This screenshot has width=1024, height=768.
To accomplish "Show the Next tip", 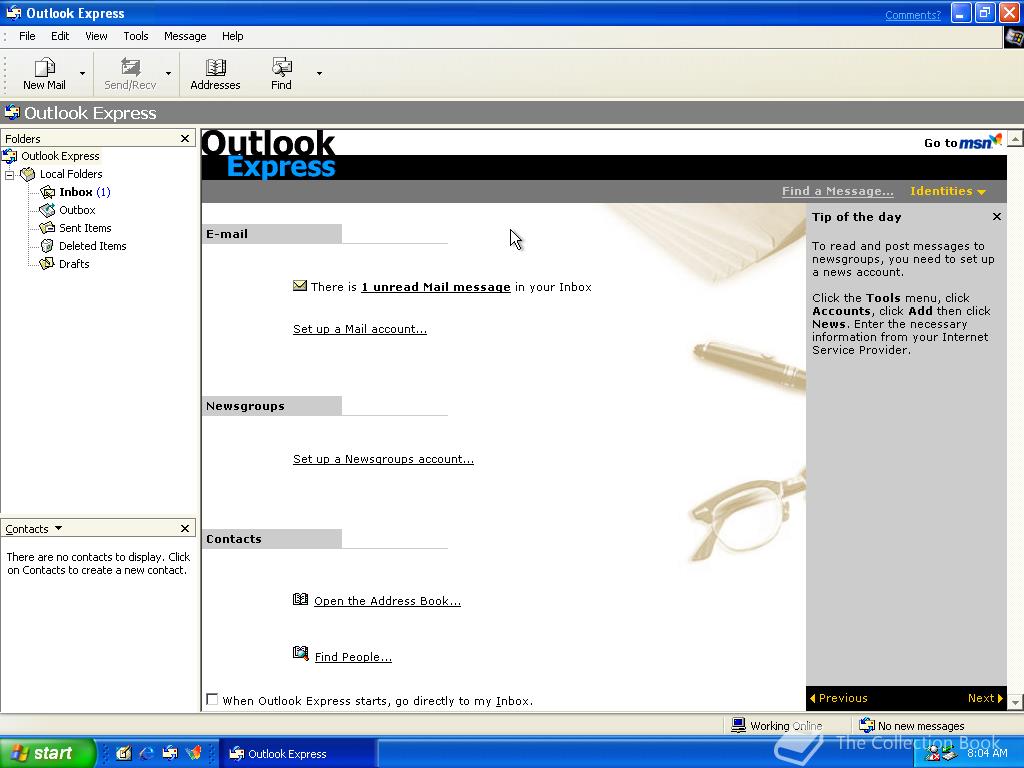I will click(985, 698).
